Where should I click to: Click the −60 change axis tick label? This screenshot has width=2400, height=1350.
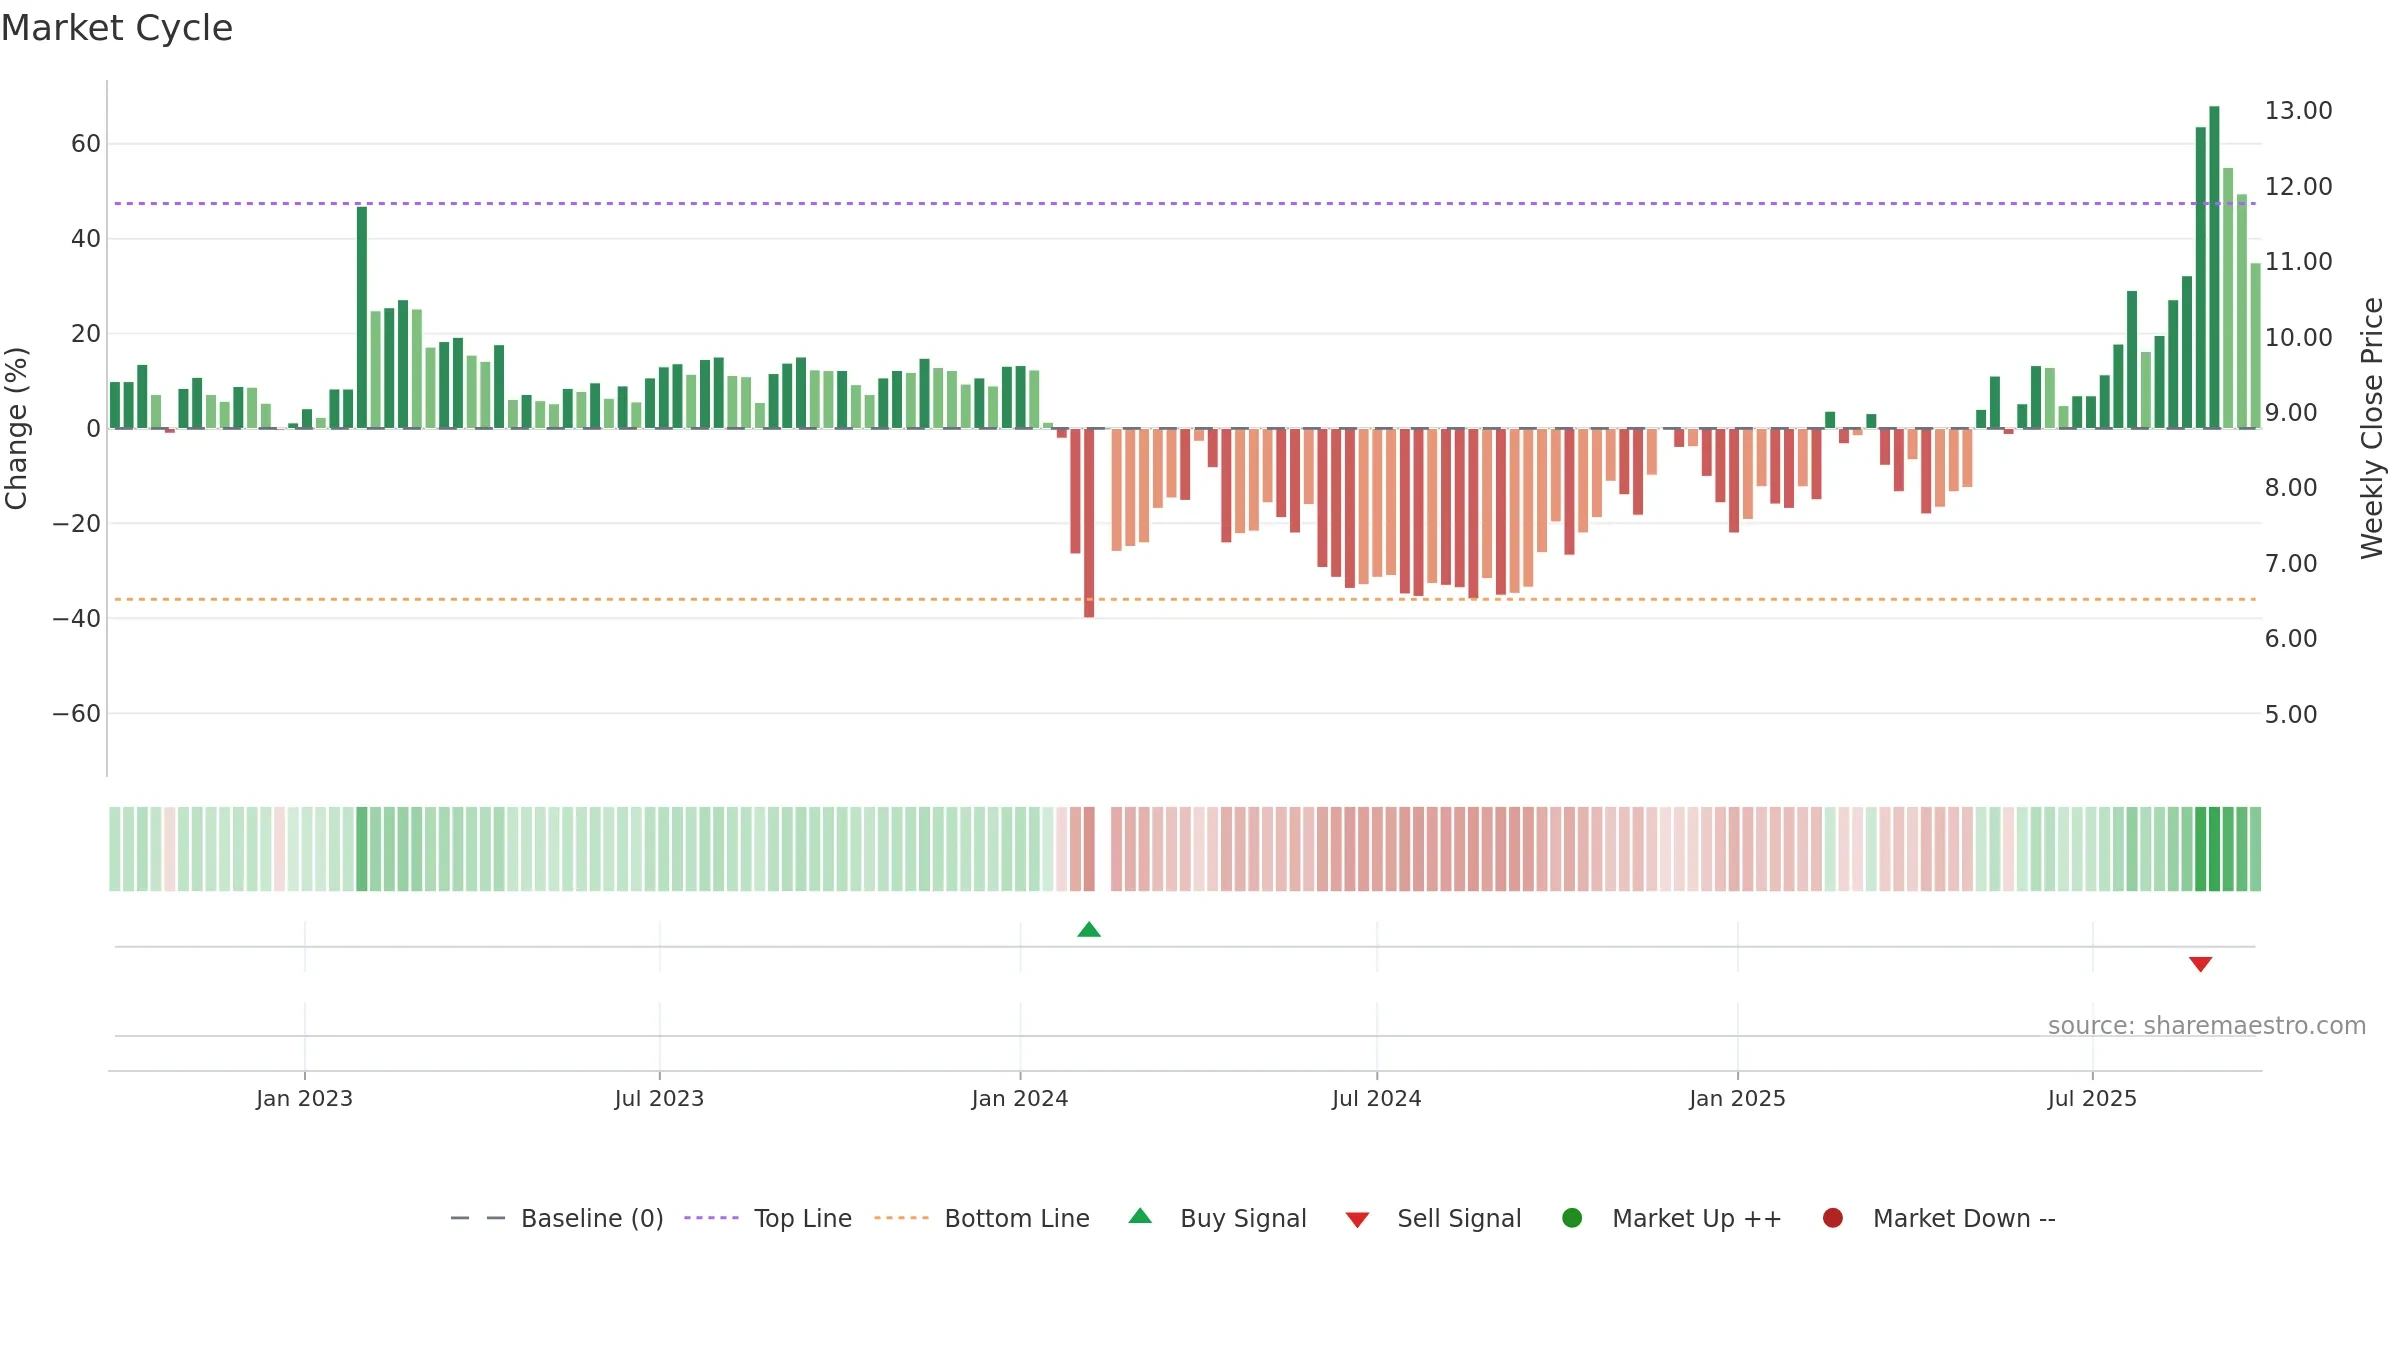(x=76, y=714)
